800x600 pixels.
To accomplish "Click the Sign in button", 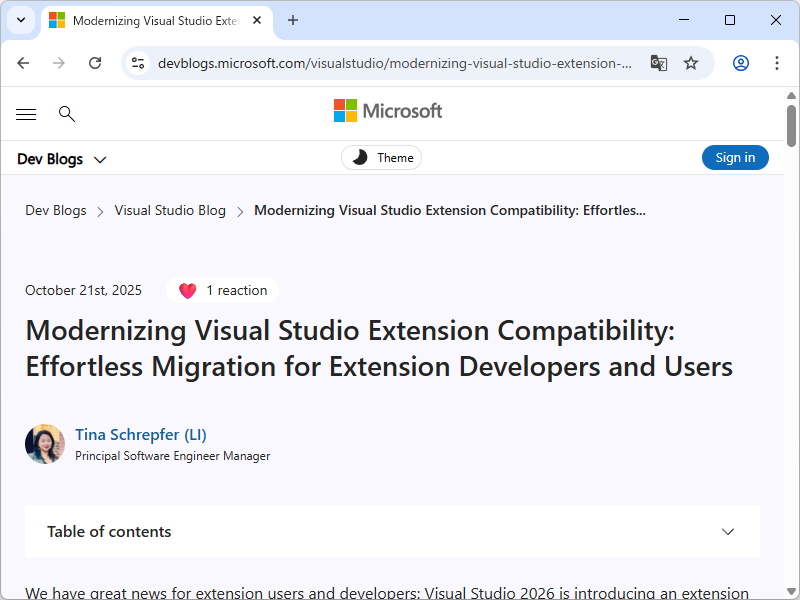I will pyautogui.click(x=735, y=157).
